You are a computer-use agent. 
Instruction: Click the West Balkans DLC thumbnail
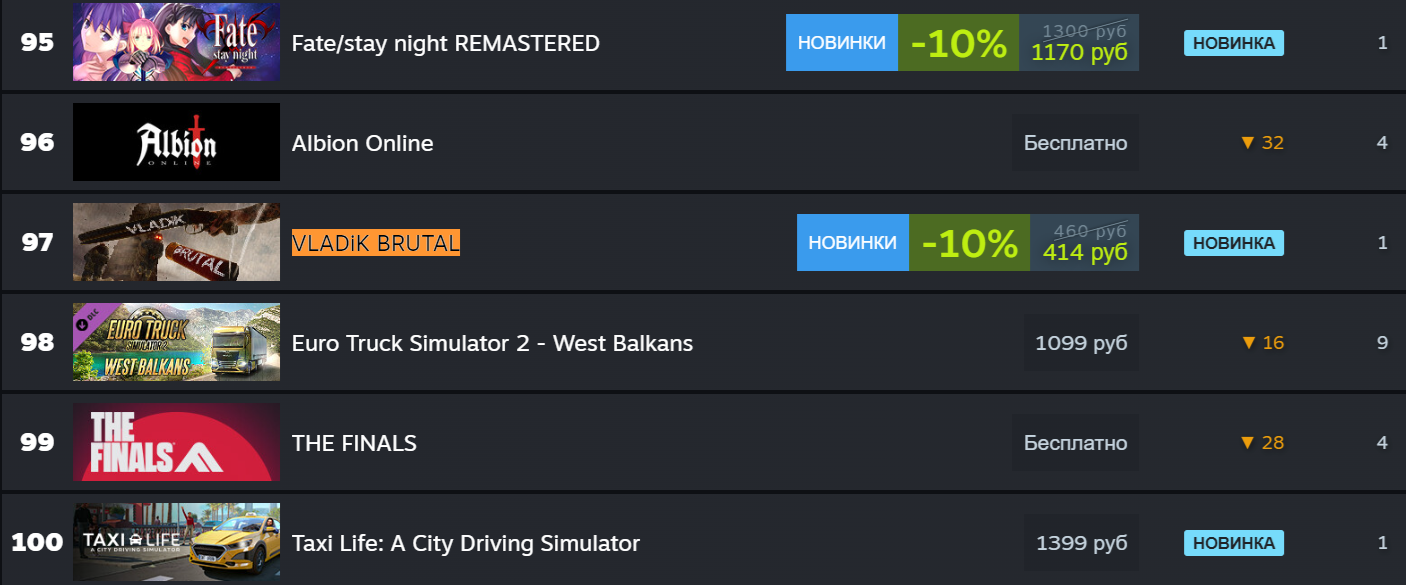[176, 343]
